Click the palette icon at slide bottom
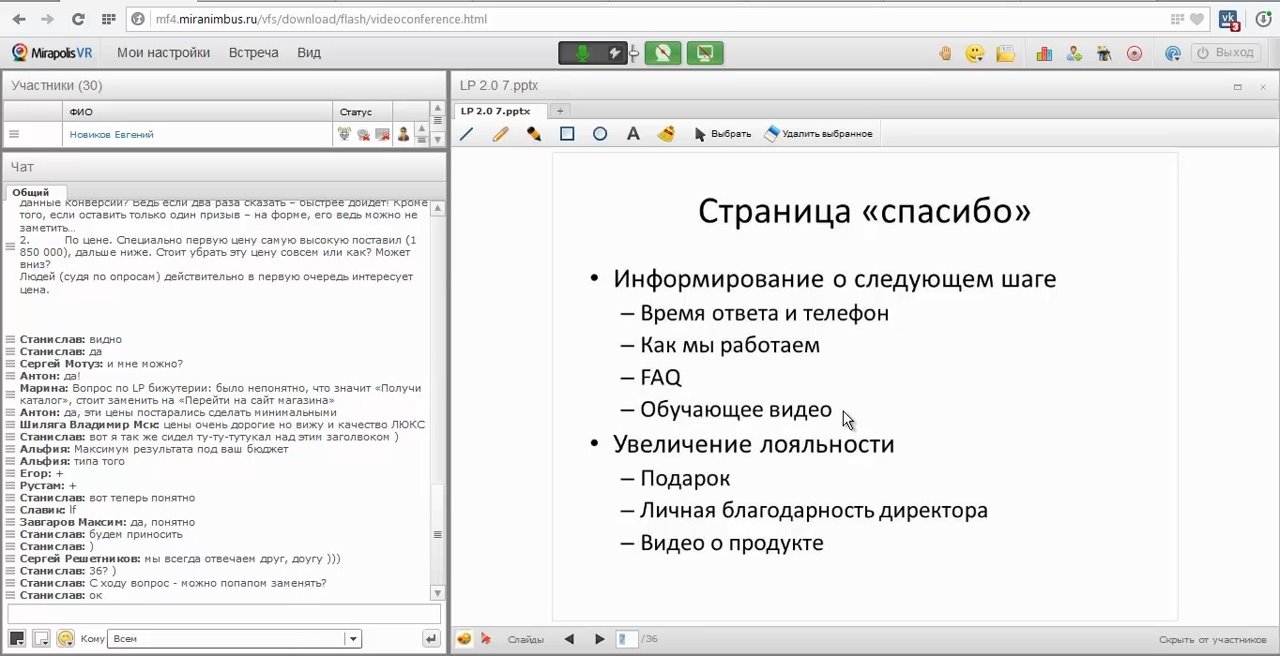Screen dimensions: 1280x656 [464, 639]
